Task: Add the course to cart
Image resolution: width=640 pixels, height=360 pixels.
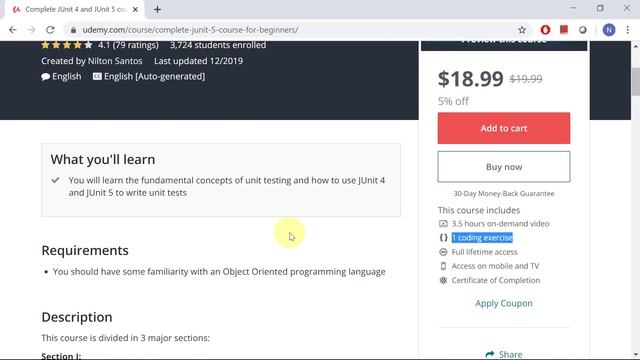Action: pos(504,128)
